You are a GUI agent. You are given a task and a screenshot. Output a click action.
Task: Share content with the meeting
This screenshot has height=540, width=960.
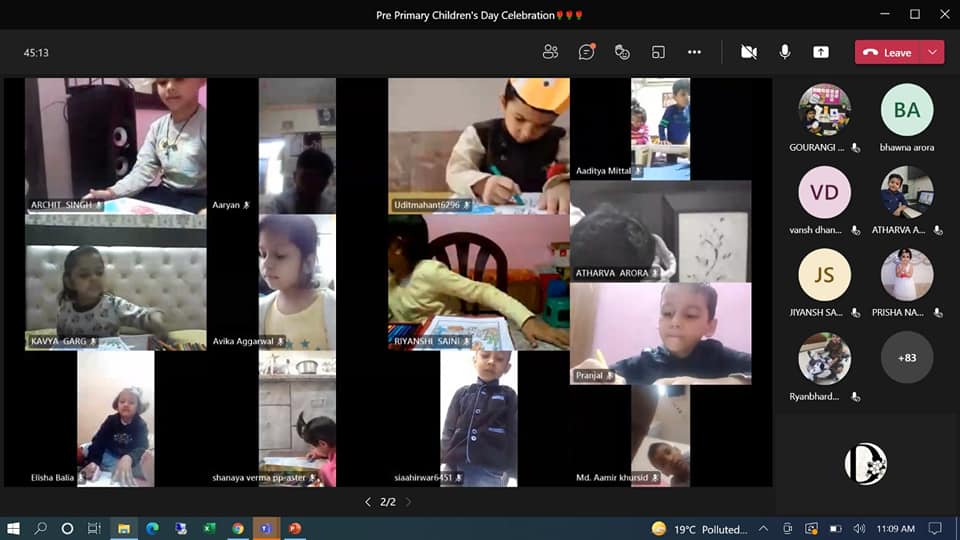coord(820,52)
